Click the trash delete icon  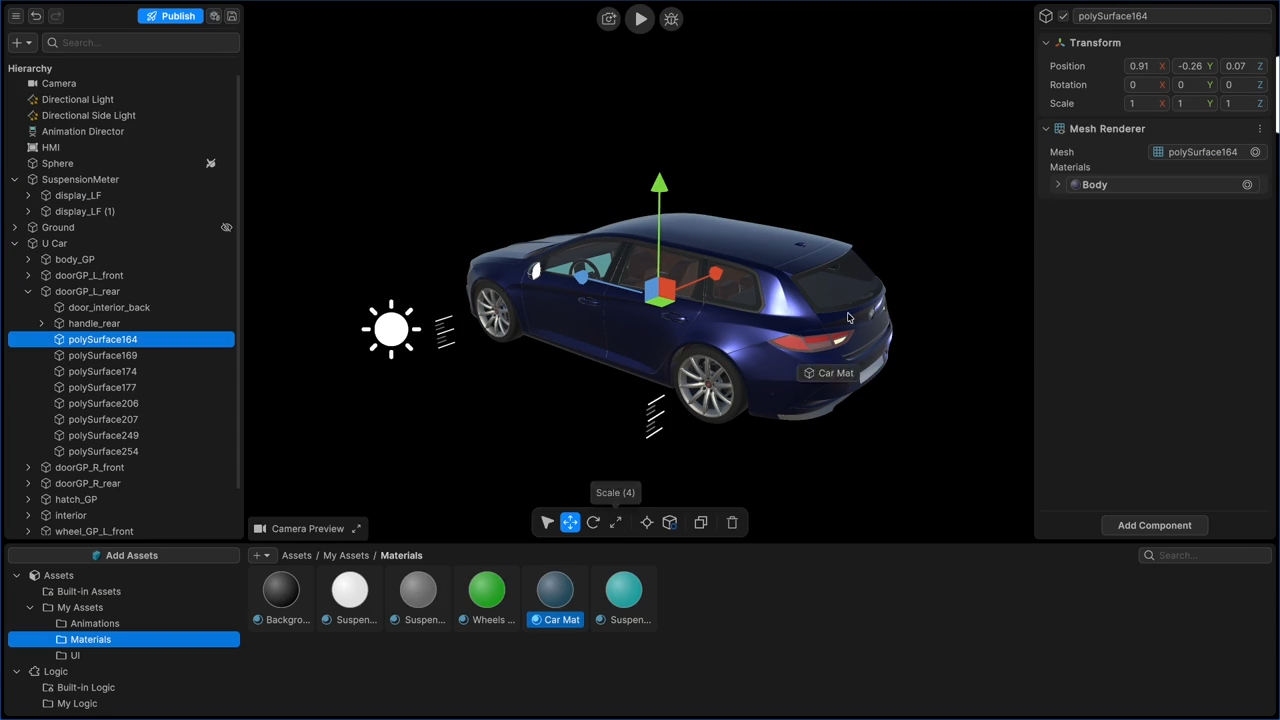tap(732, 522)
